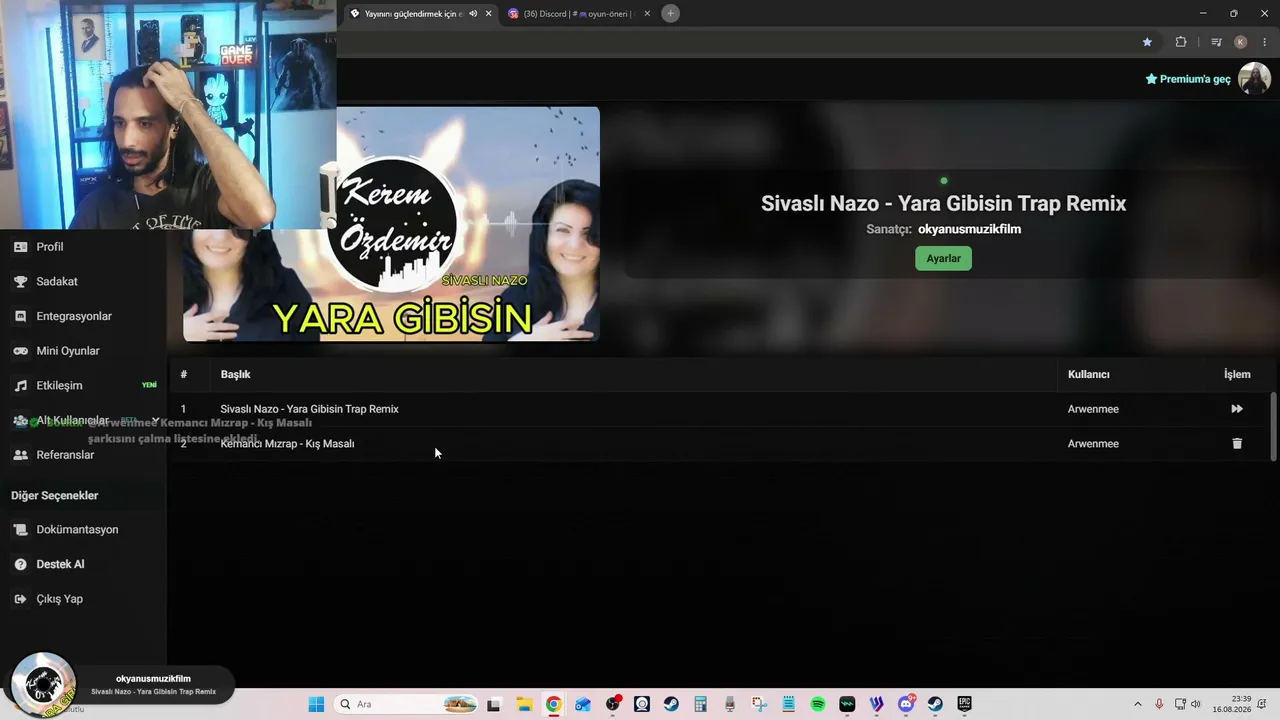Open Task View on the taskbar
Screen dimensions: 1280x720
(x=494, y=704)
